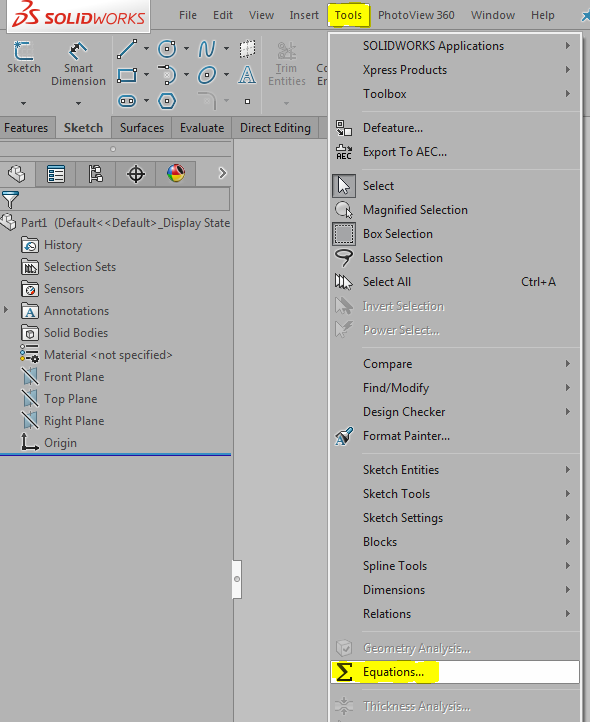Click the Defeature icon
Screen dimensions: 590x722
(344, 128)
